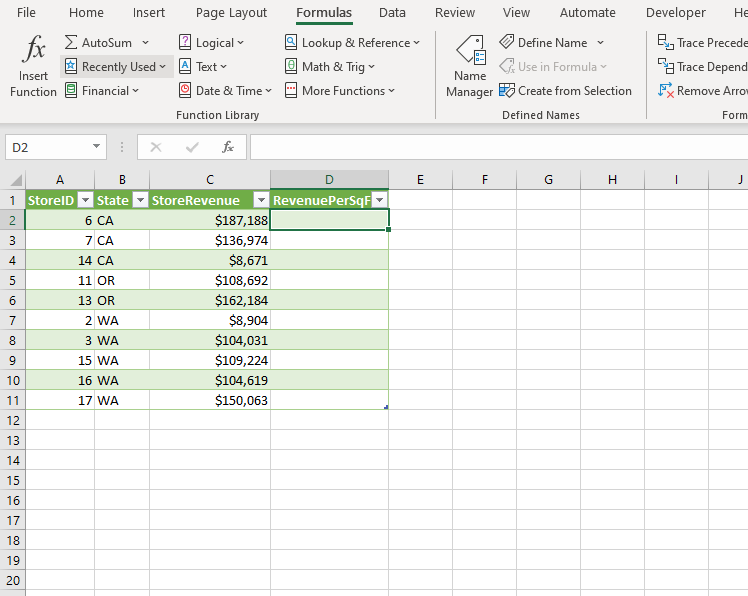Click the formula bar cancel X button
The image size is (748, 596).
(x=156, y=147)
